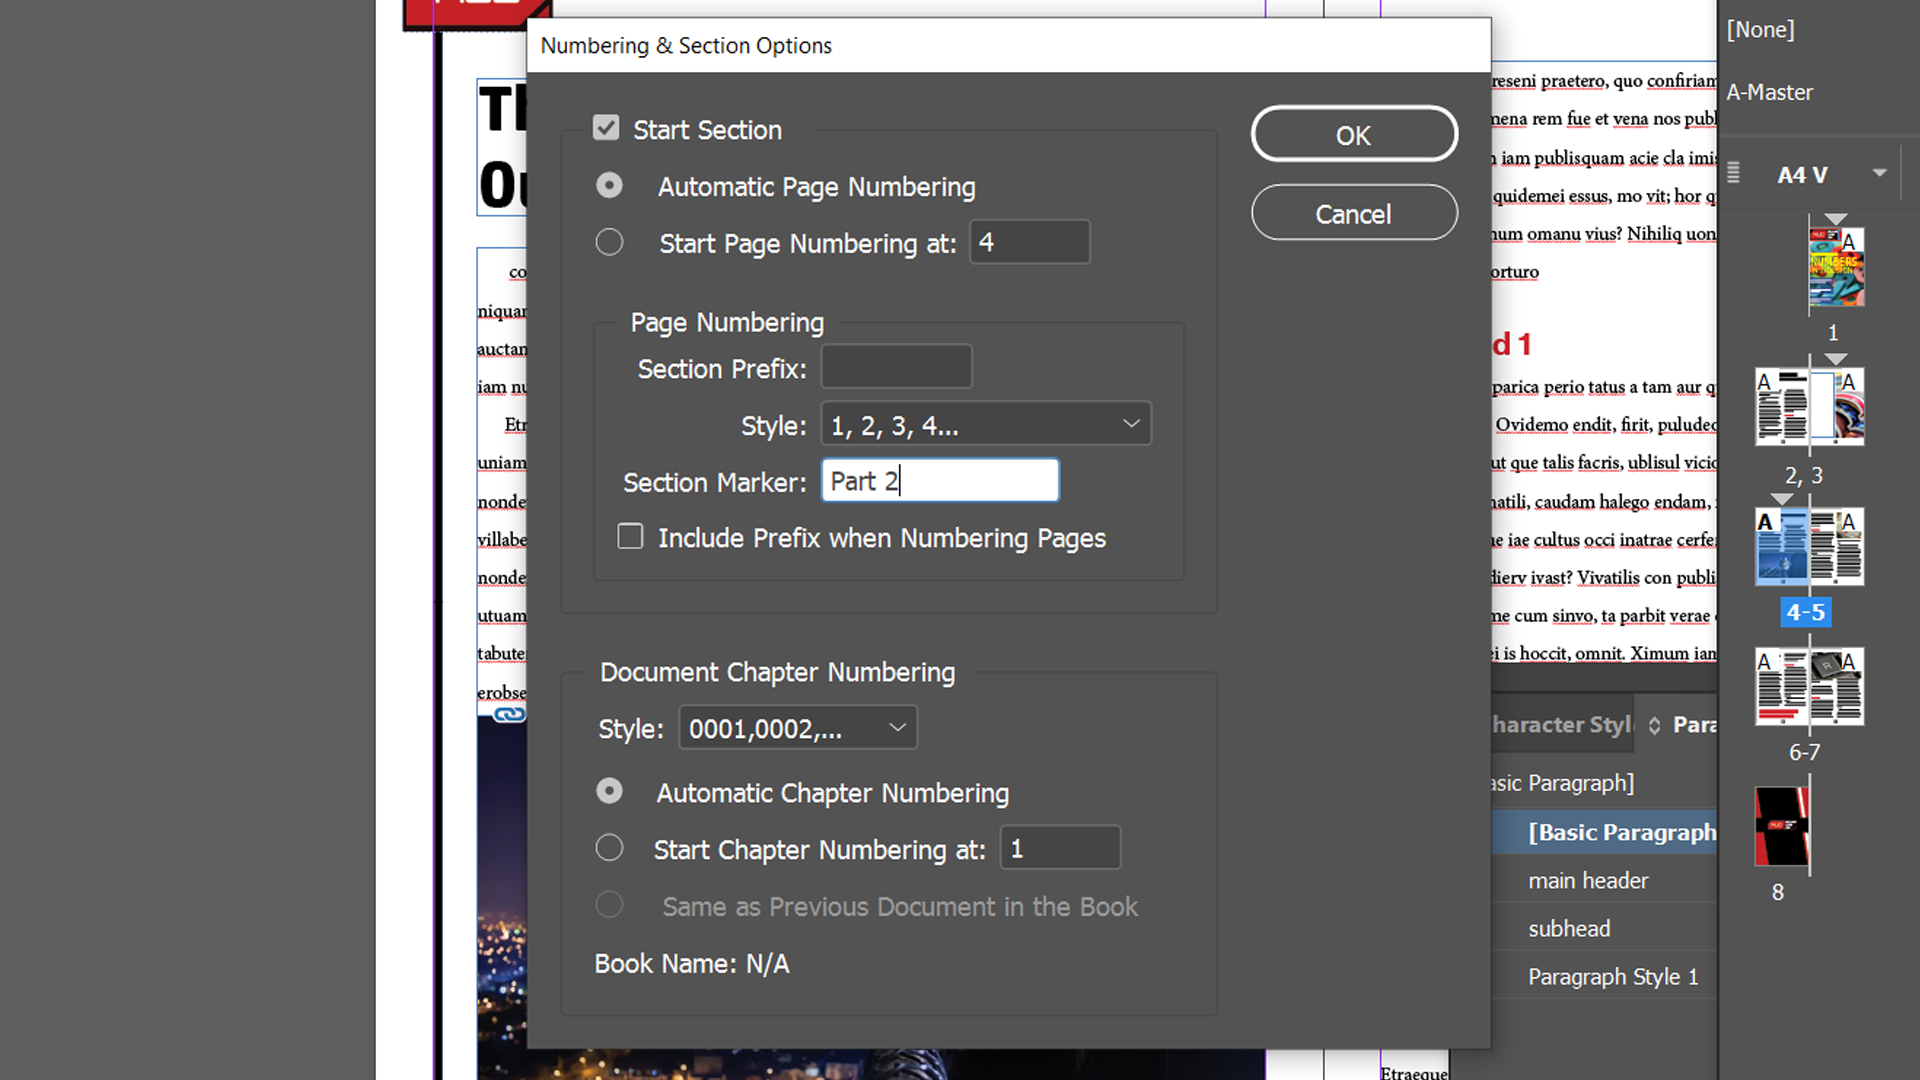Select the Start Page Numbering at radio button
The height and width of the screenshot is (1080, 1920).
(609, 242)
